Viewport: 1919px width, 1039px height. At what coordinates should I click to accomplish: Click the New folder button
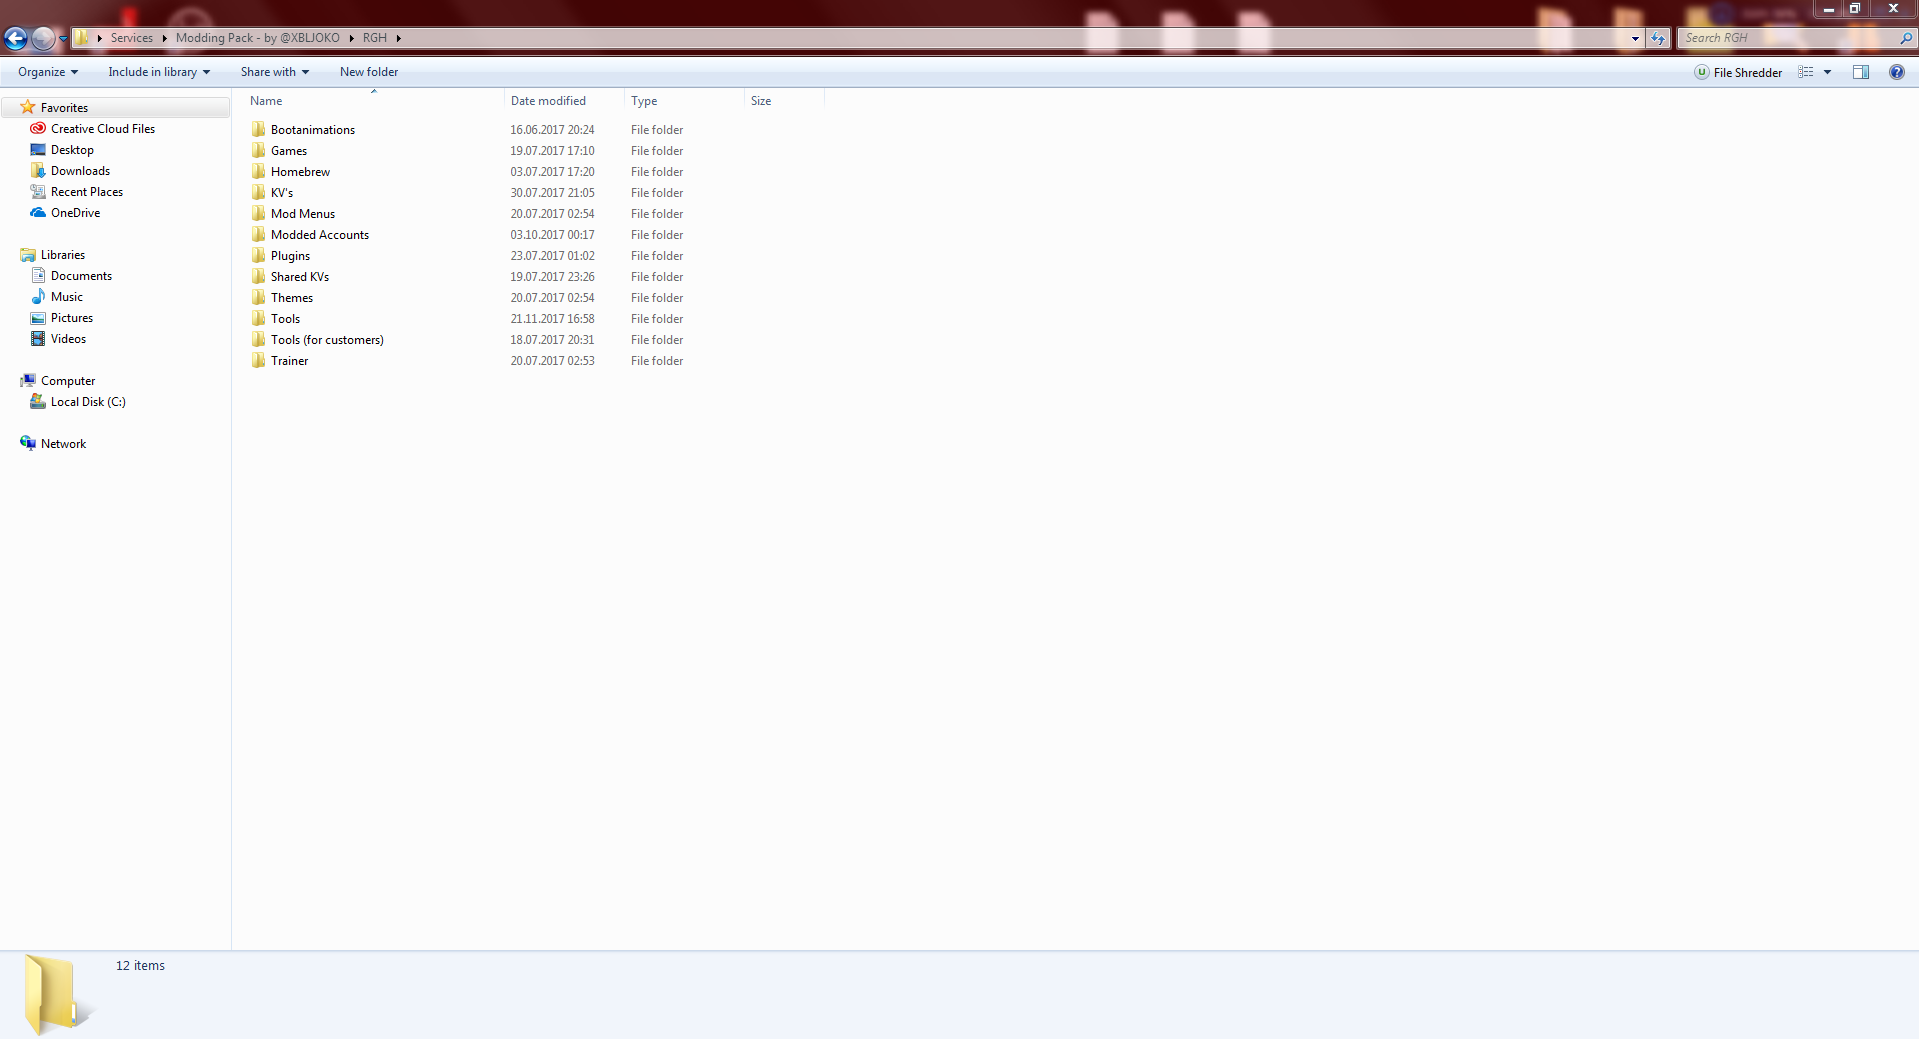(368, 72)
